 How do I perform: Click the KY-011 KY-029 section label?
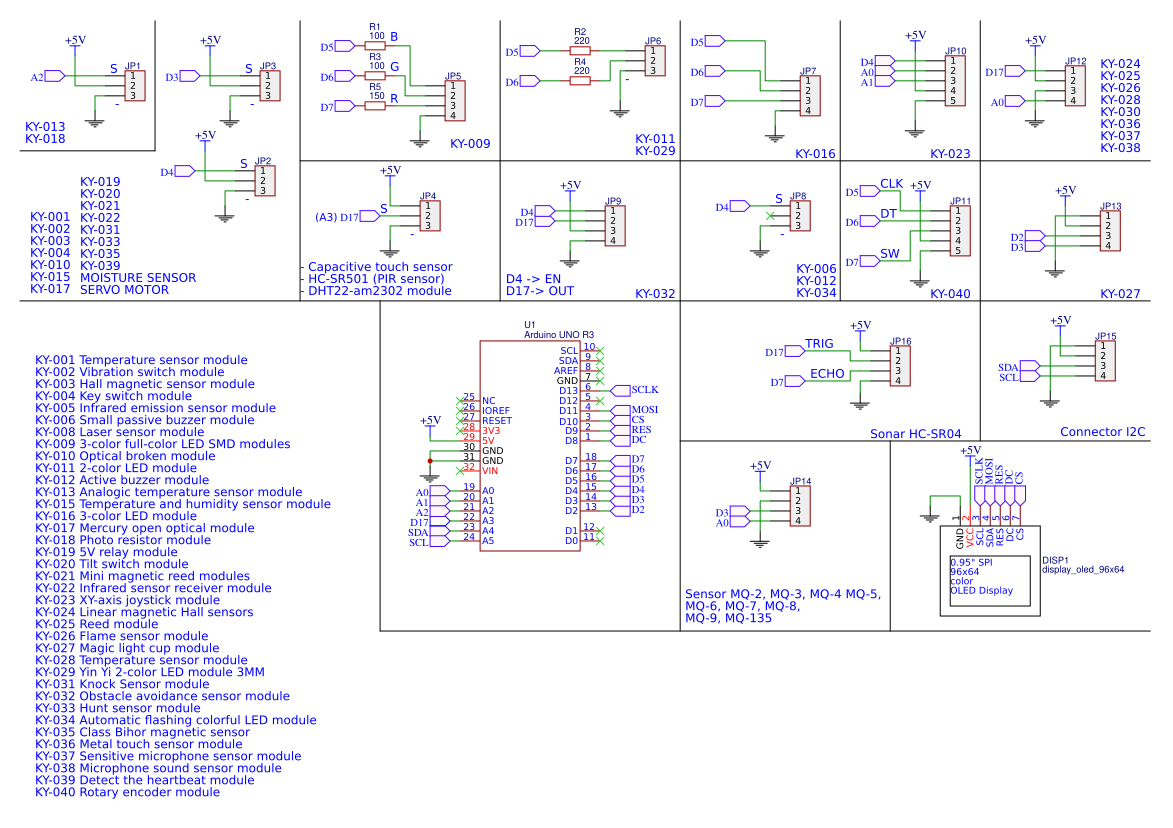pyautogui.click(x=655, y=144)
